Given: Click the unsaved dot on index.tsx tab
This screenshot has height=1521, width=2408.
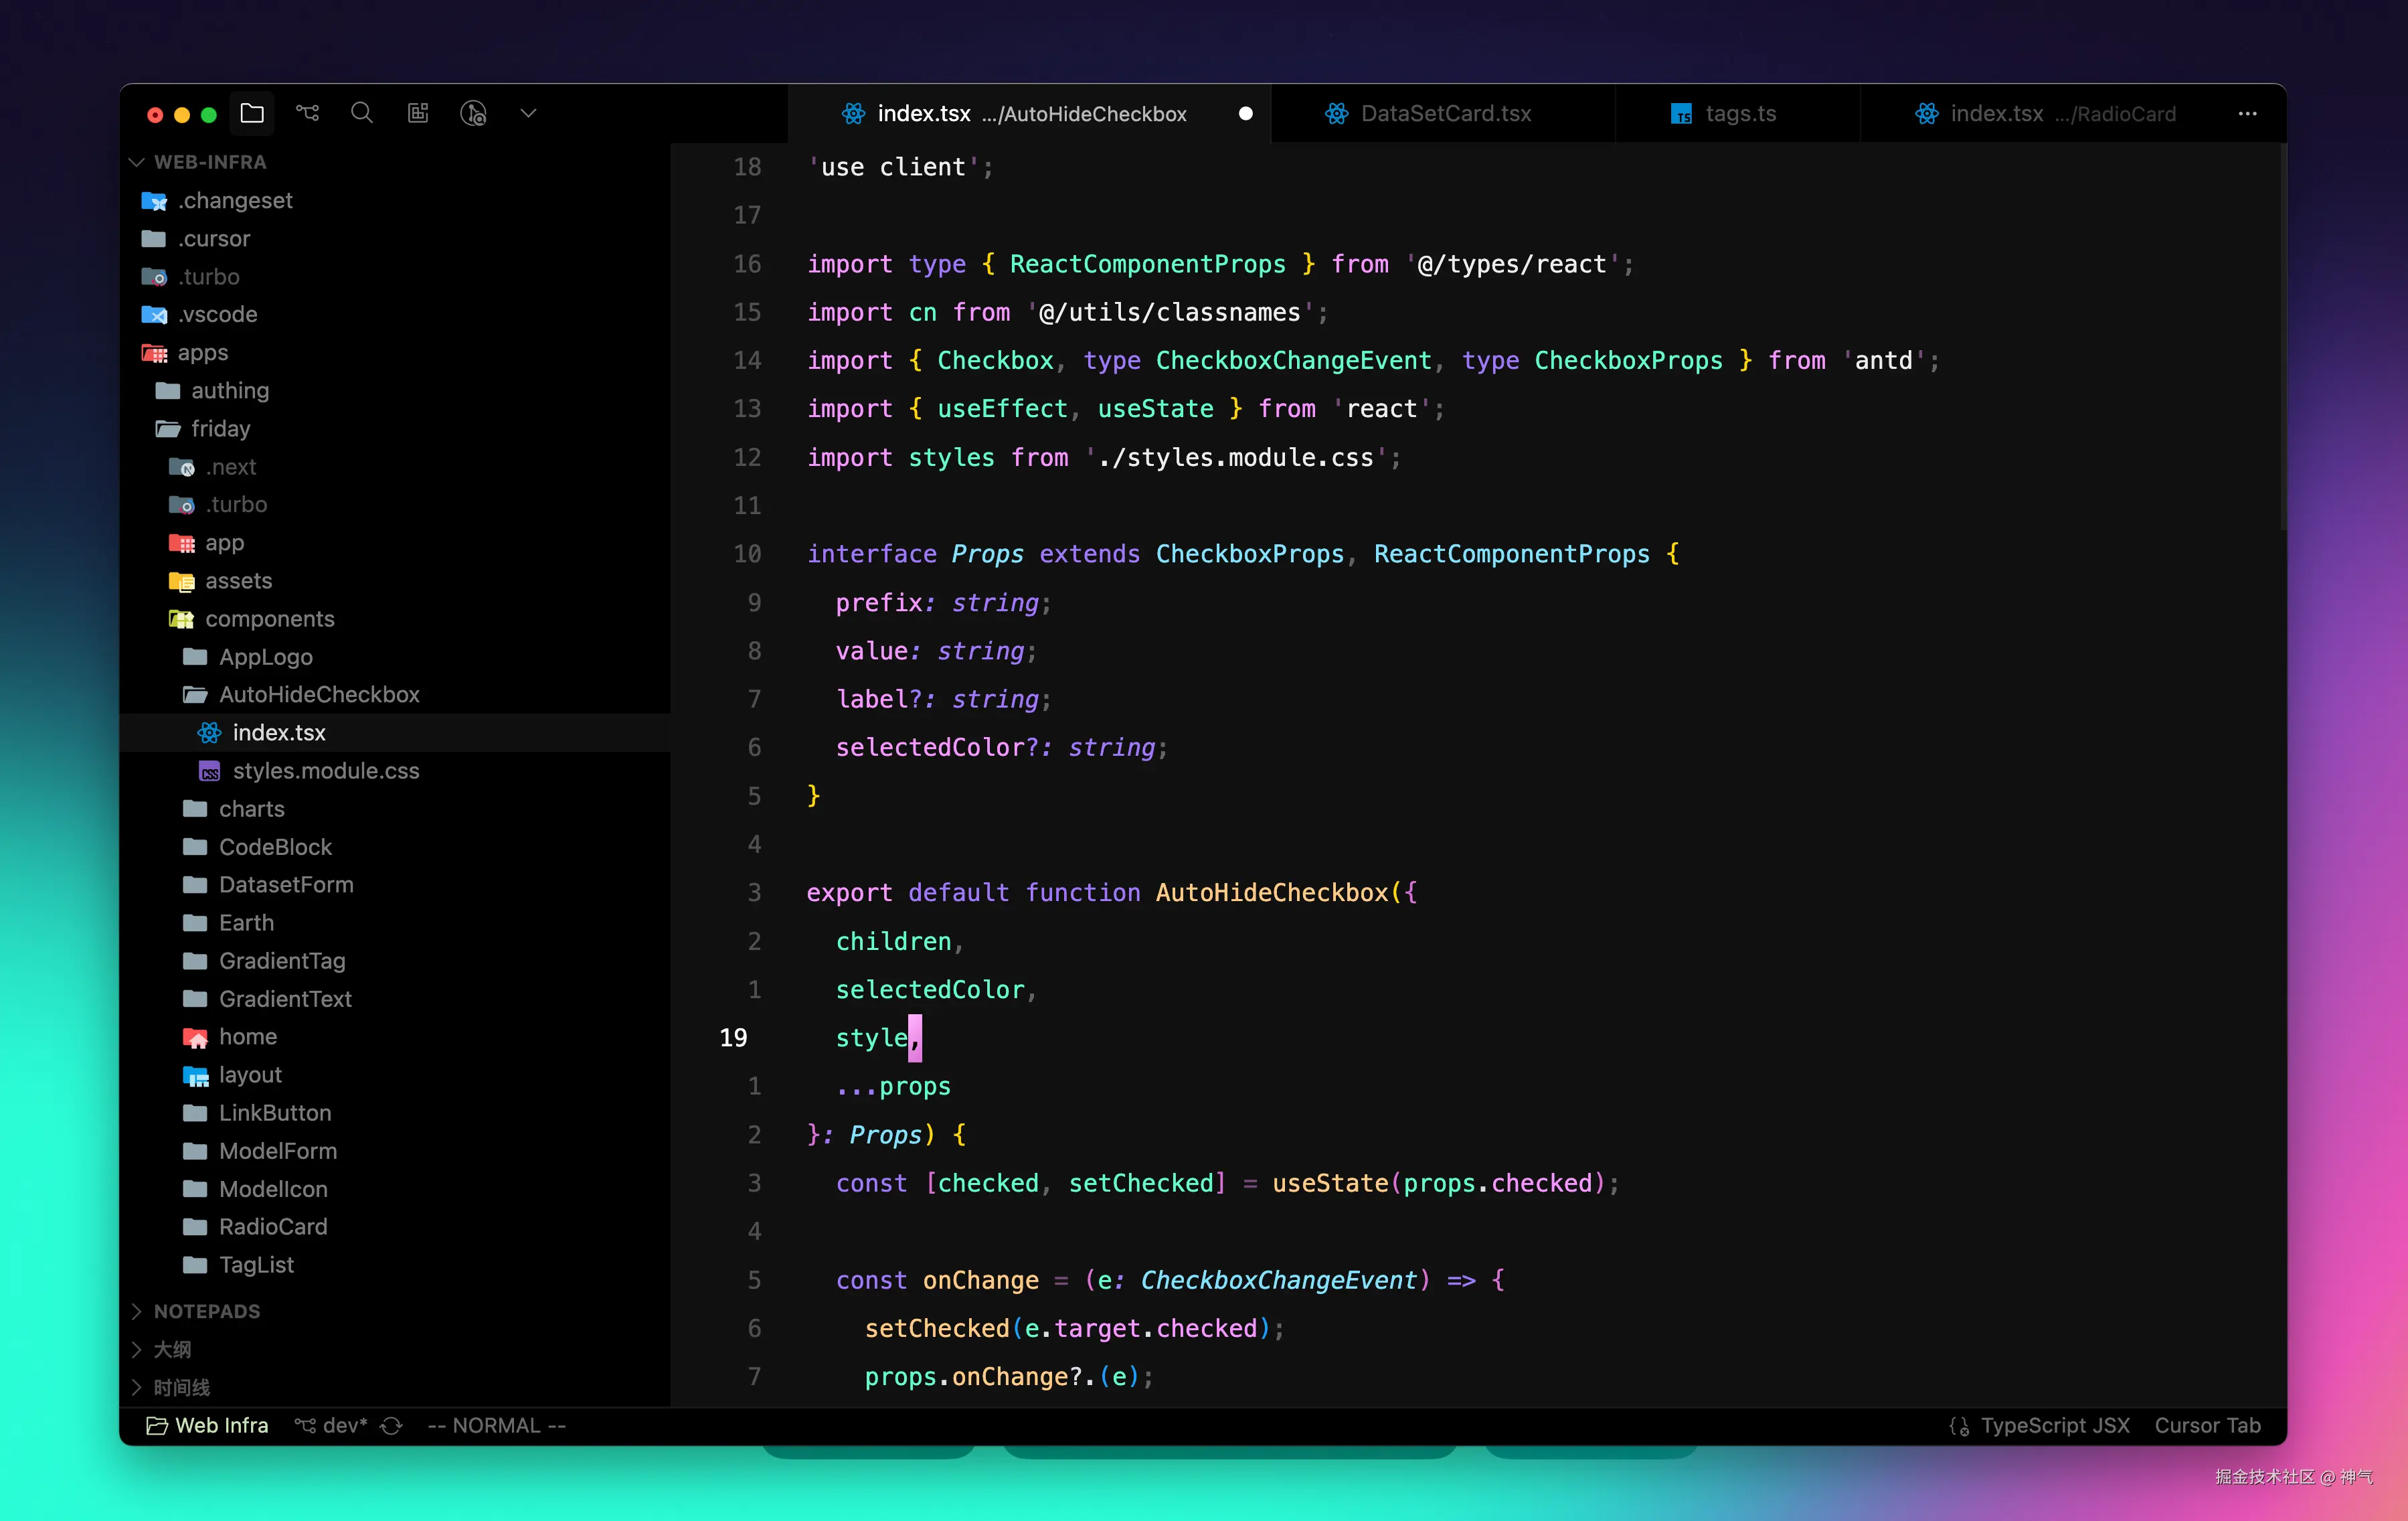Looking at the screenshot, I should tap(1245, 114).
